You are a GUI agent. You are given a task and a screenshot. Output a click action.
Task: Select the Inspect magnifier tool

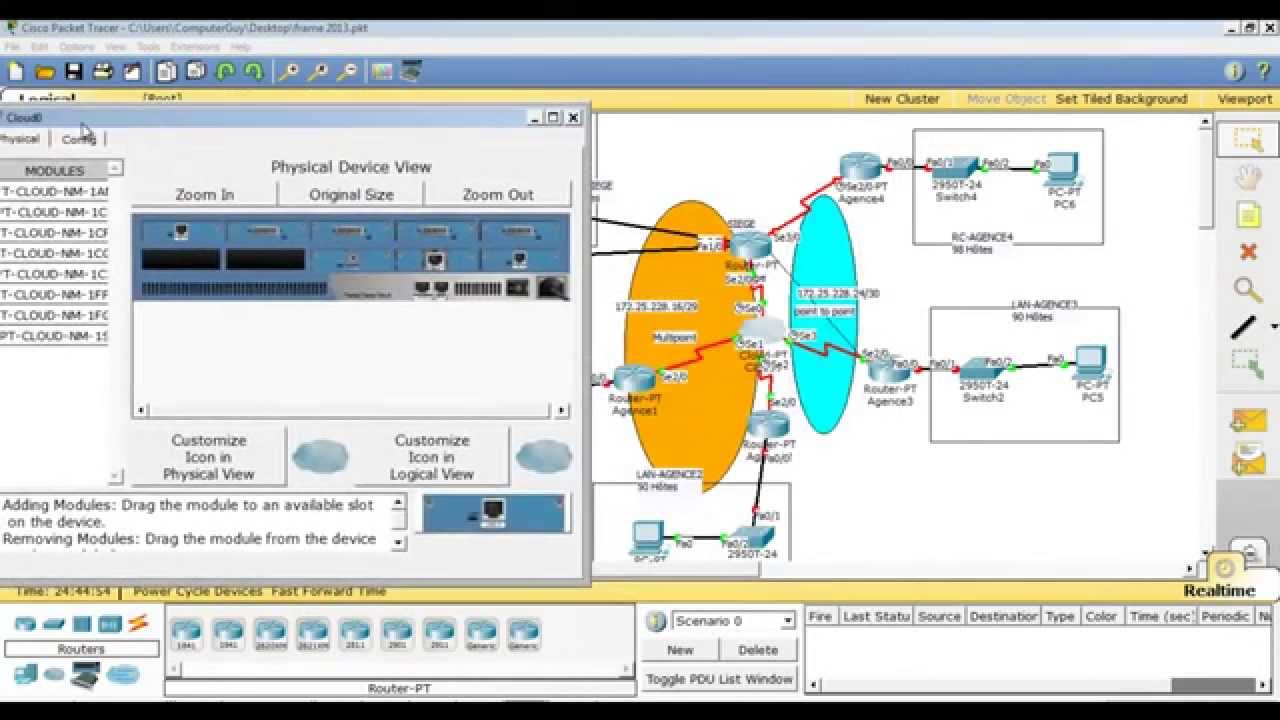[1247, 290]
